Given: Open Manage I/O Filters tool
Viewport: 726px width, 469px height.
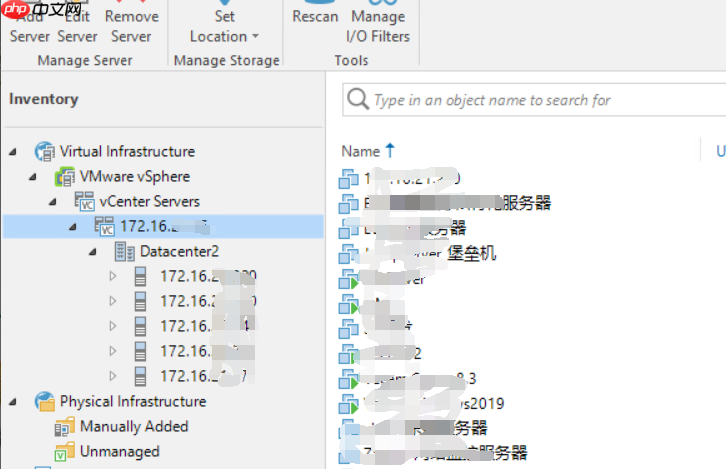Looking at the screenshot, I should pyautogui.click(x=378, y=23).
